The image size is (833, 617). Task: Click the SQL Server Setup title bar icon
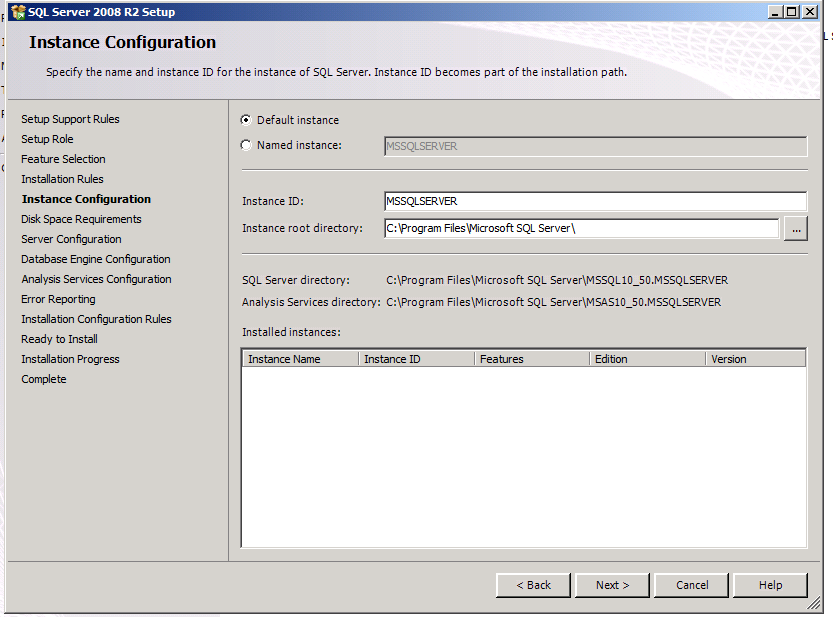click(x=18, y=12)
